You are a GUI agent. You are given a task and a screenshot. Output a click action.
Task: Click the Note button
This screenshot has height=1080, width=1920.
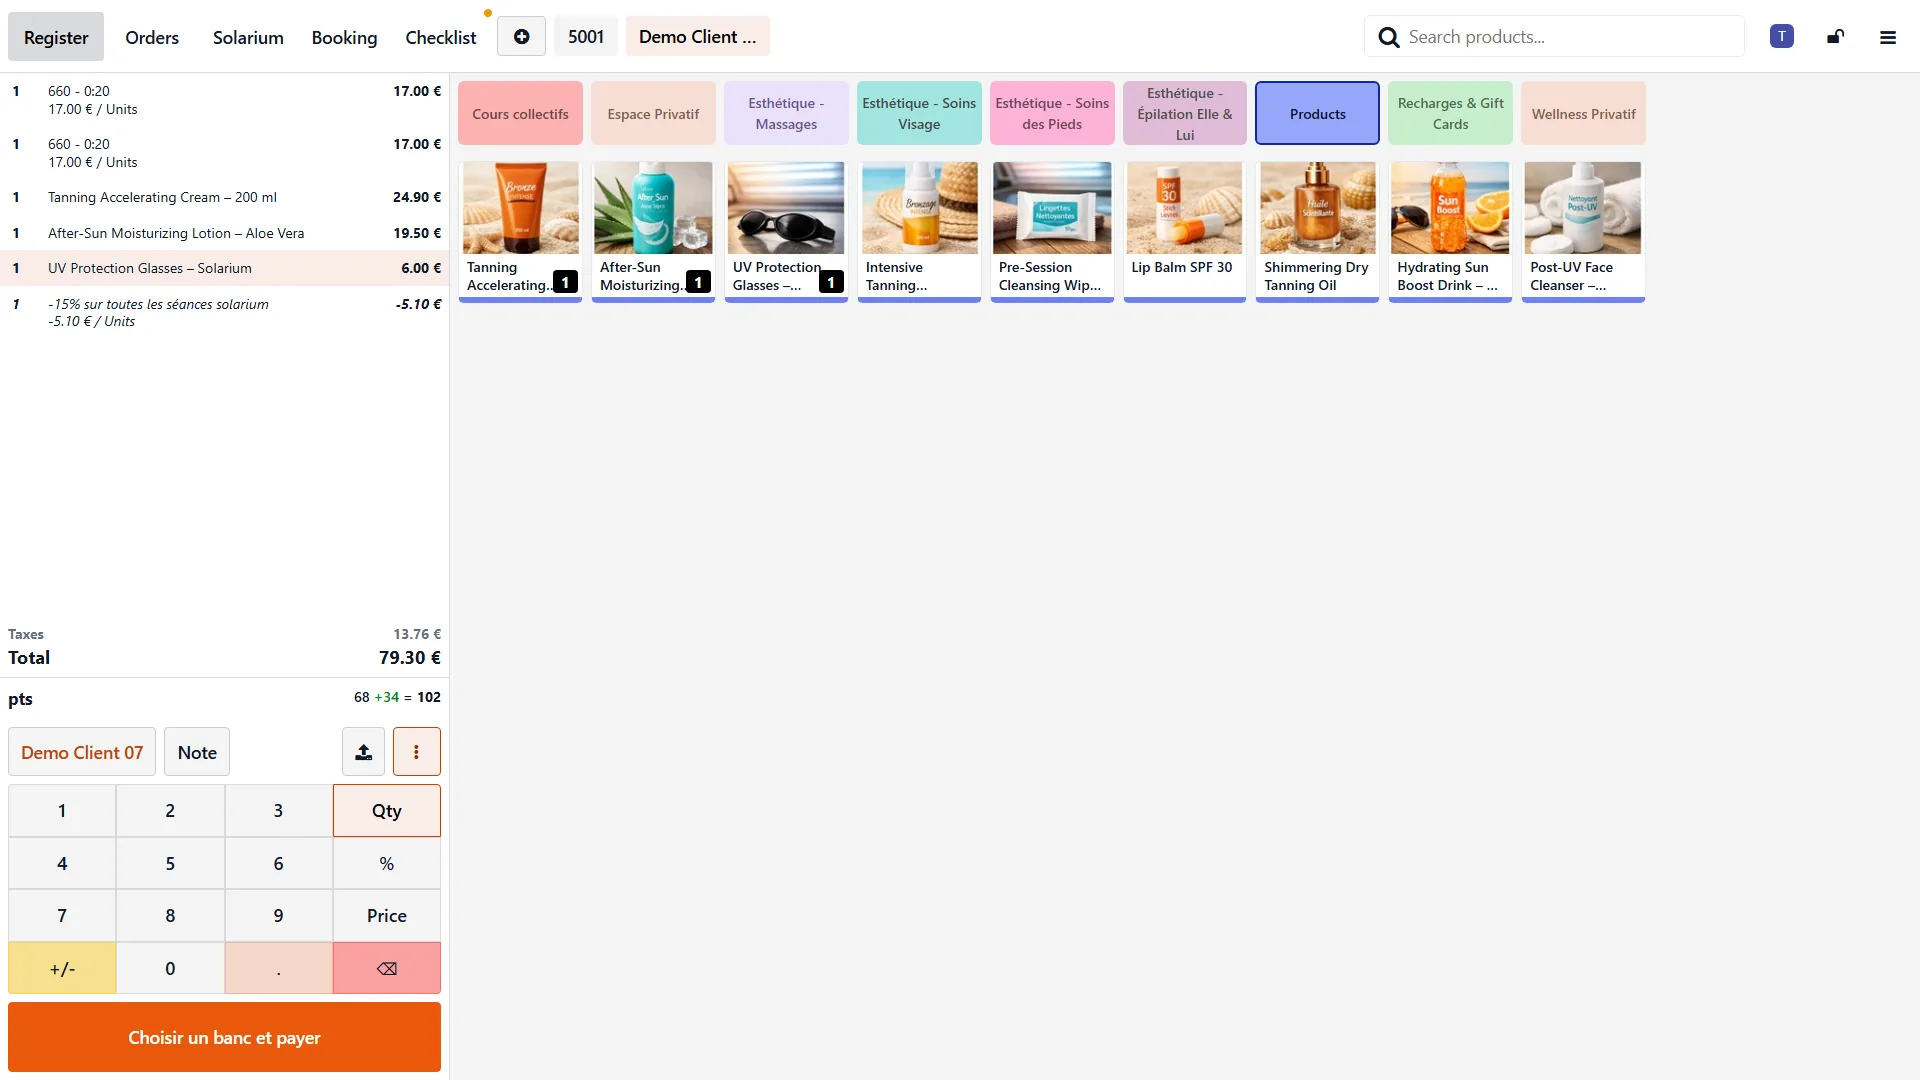(x=197, y=752)
